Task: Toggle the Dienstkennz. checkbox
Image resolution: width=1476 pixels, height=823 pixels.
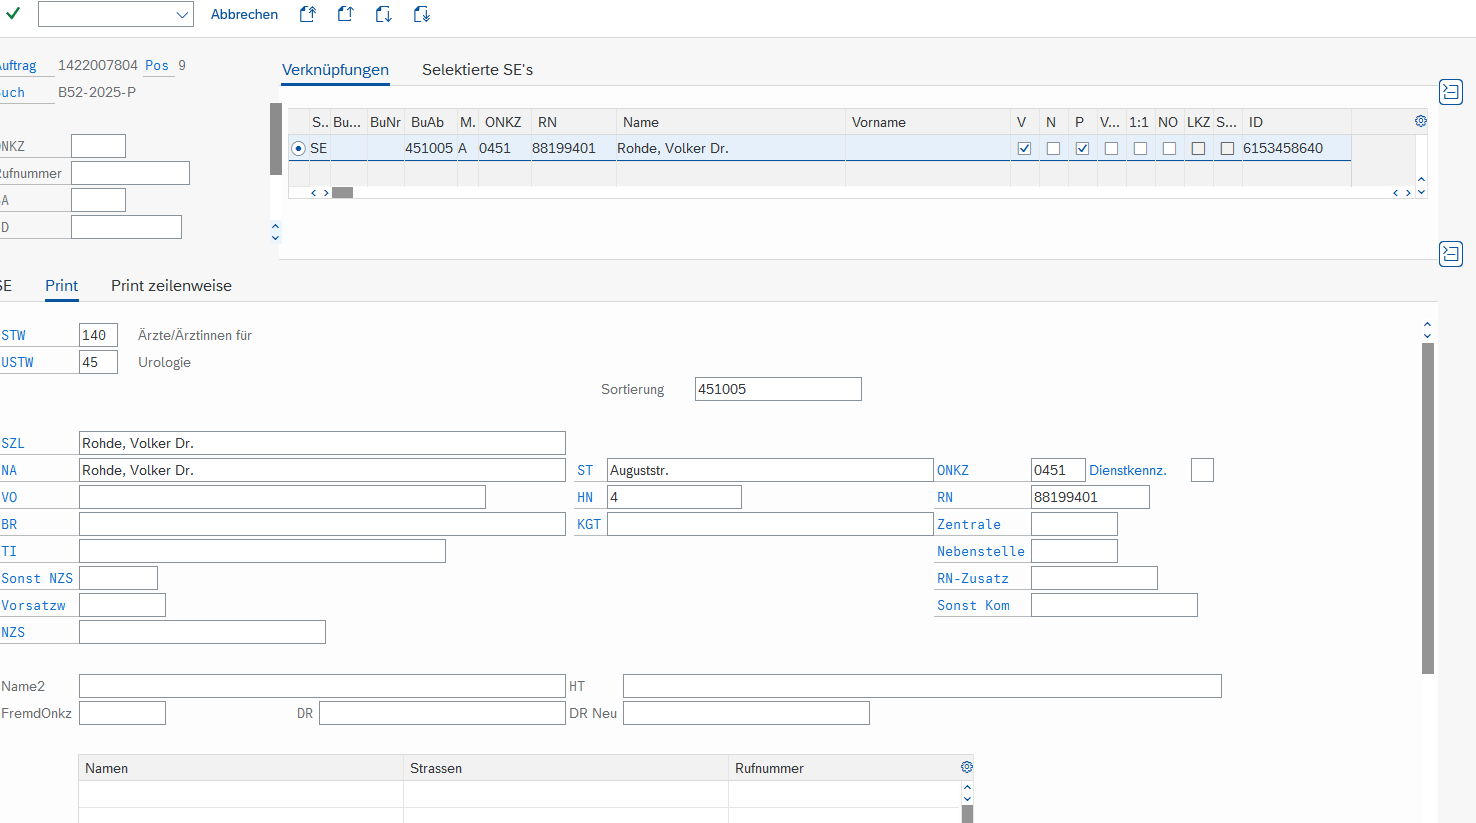Action: (x=1202, y=470)
